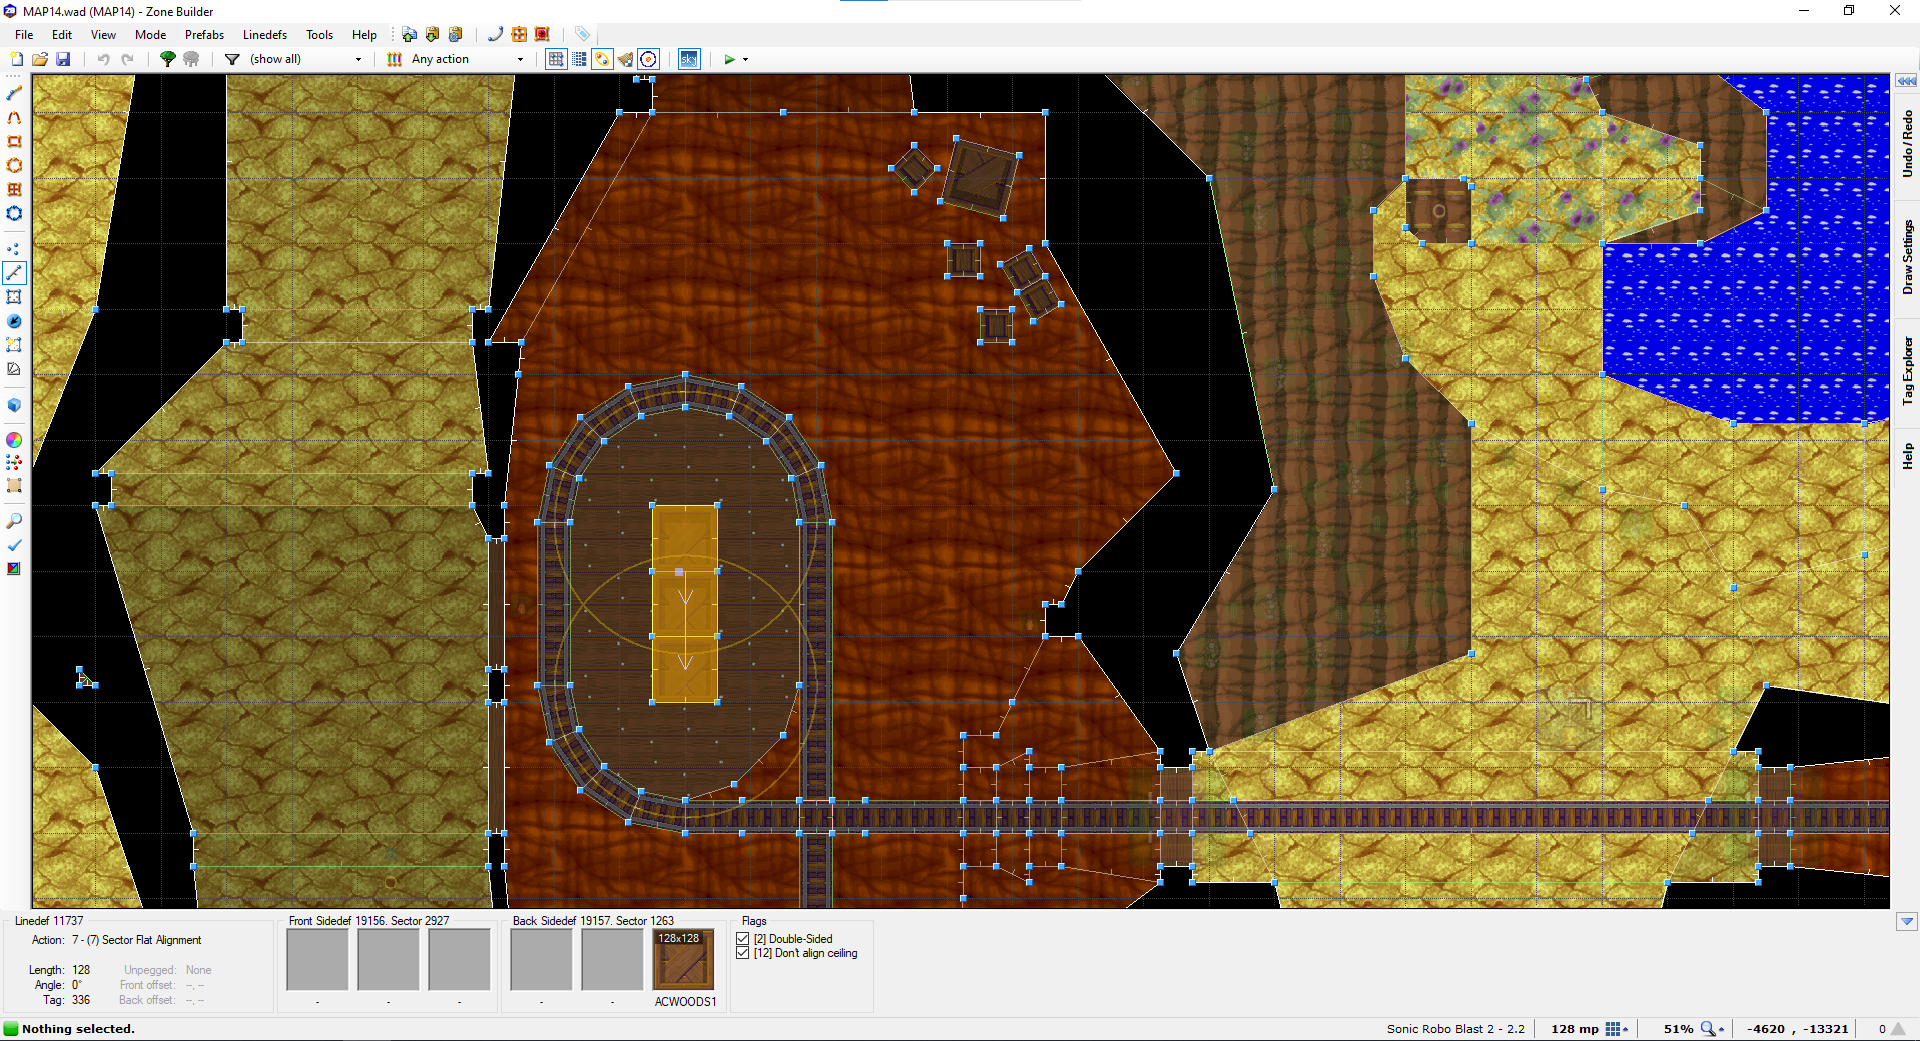Open the Tools menu
Viewport: 1920px width, 1041px height.
click(319, 34)
